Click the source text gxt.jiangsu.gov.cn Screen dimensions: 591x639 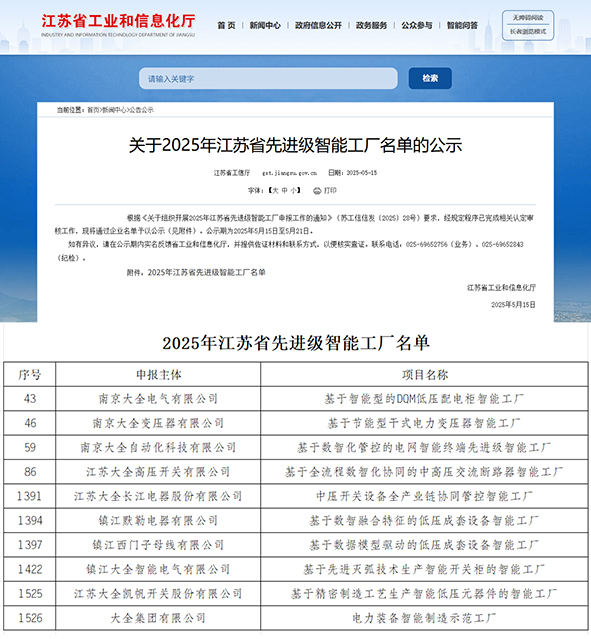pyautogui.click(x=289, y=173)
